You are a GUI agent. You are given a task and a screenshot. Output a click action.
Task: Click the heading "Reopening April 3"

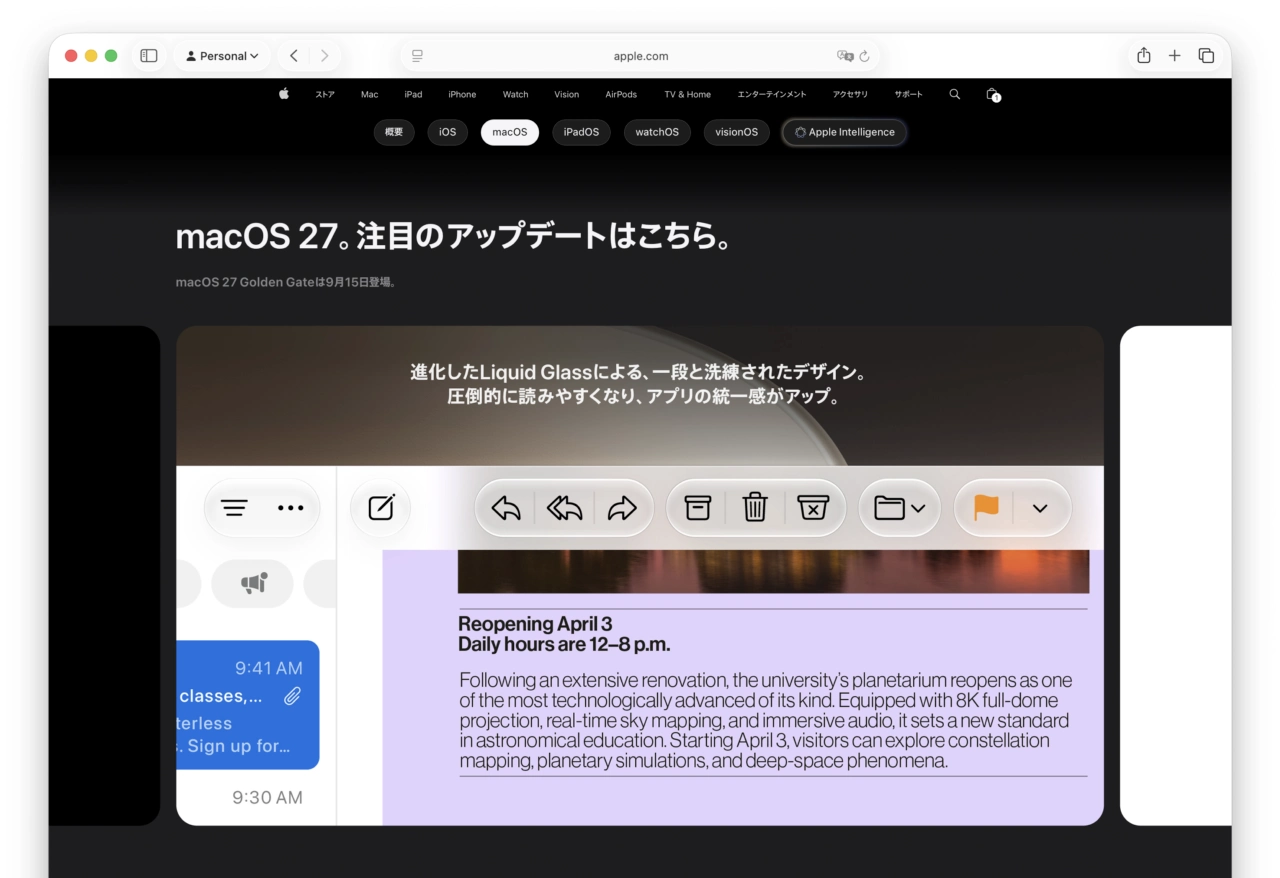pyautogui.click(x=535, y=625)
